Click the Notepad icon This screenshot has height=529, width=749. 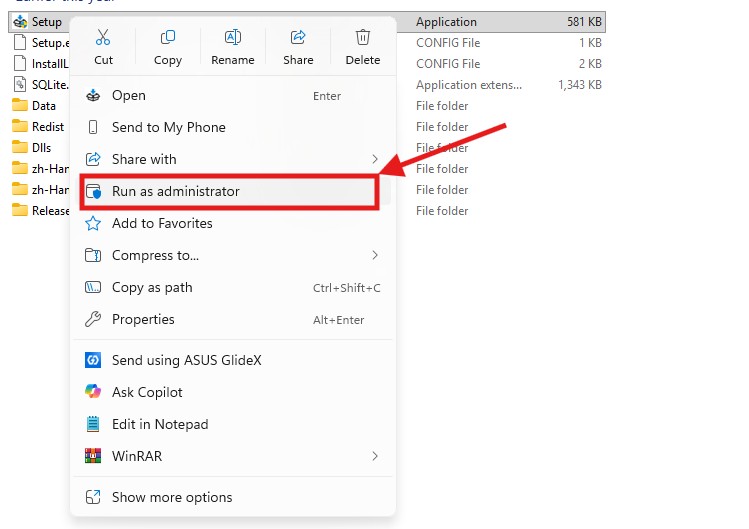click(x=93, y=424)
